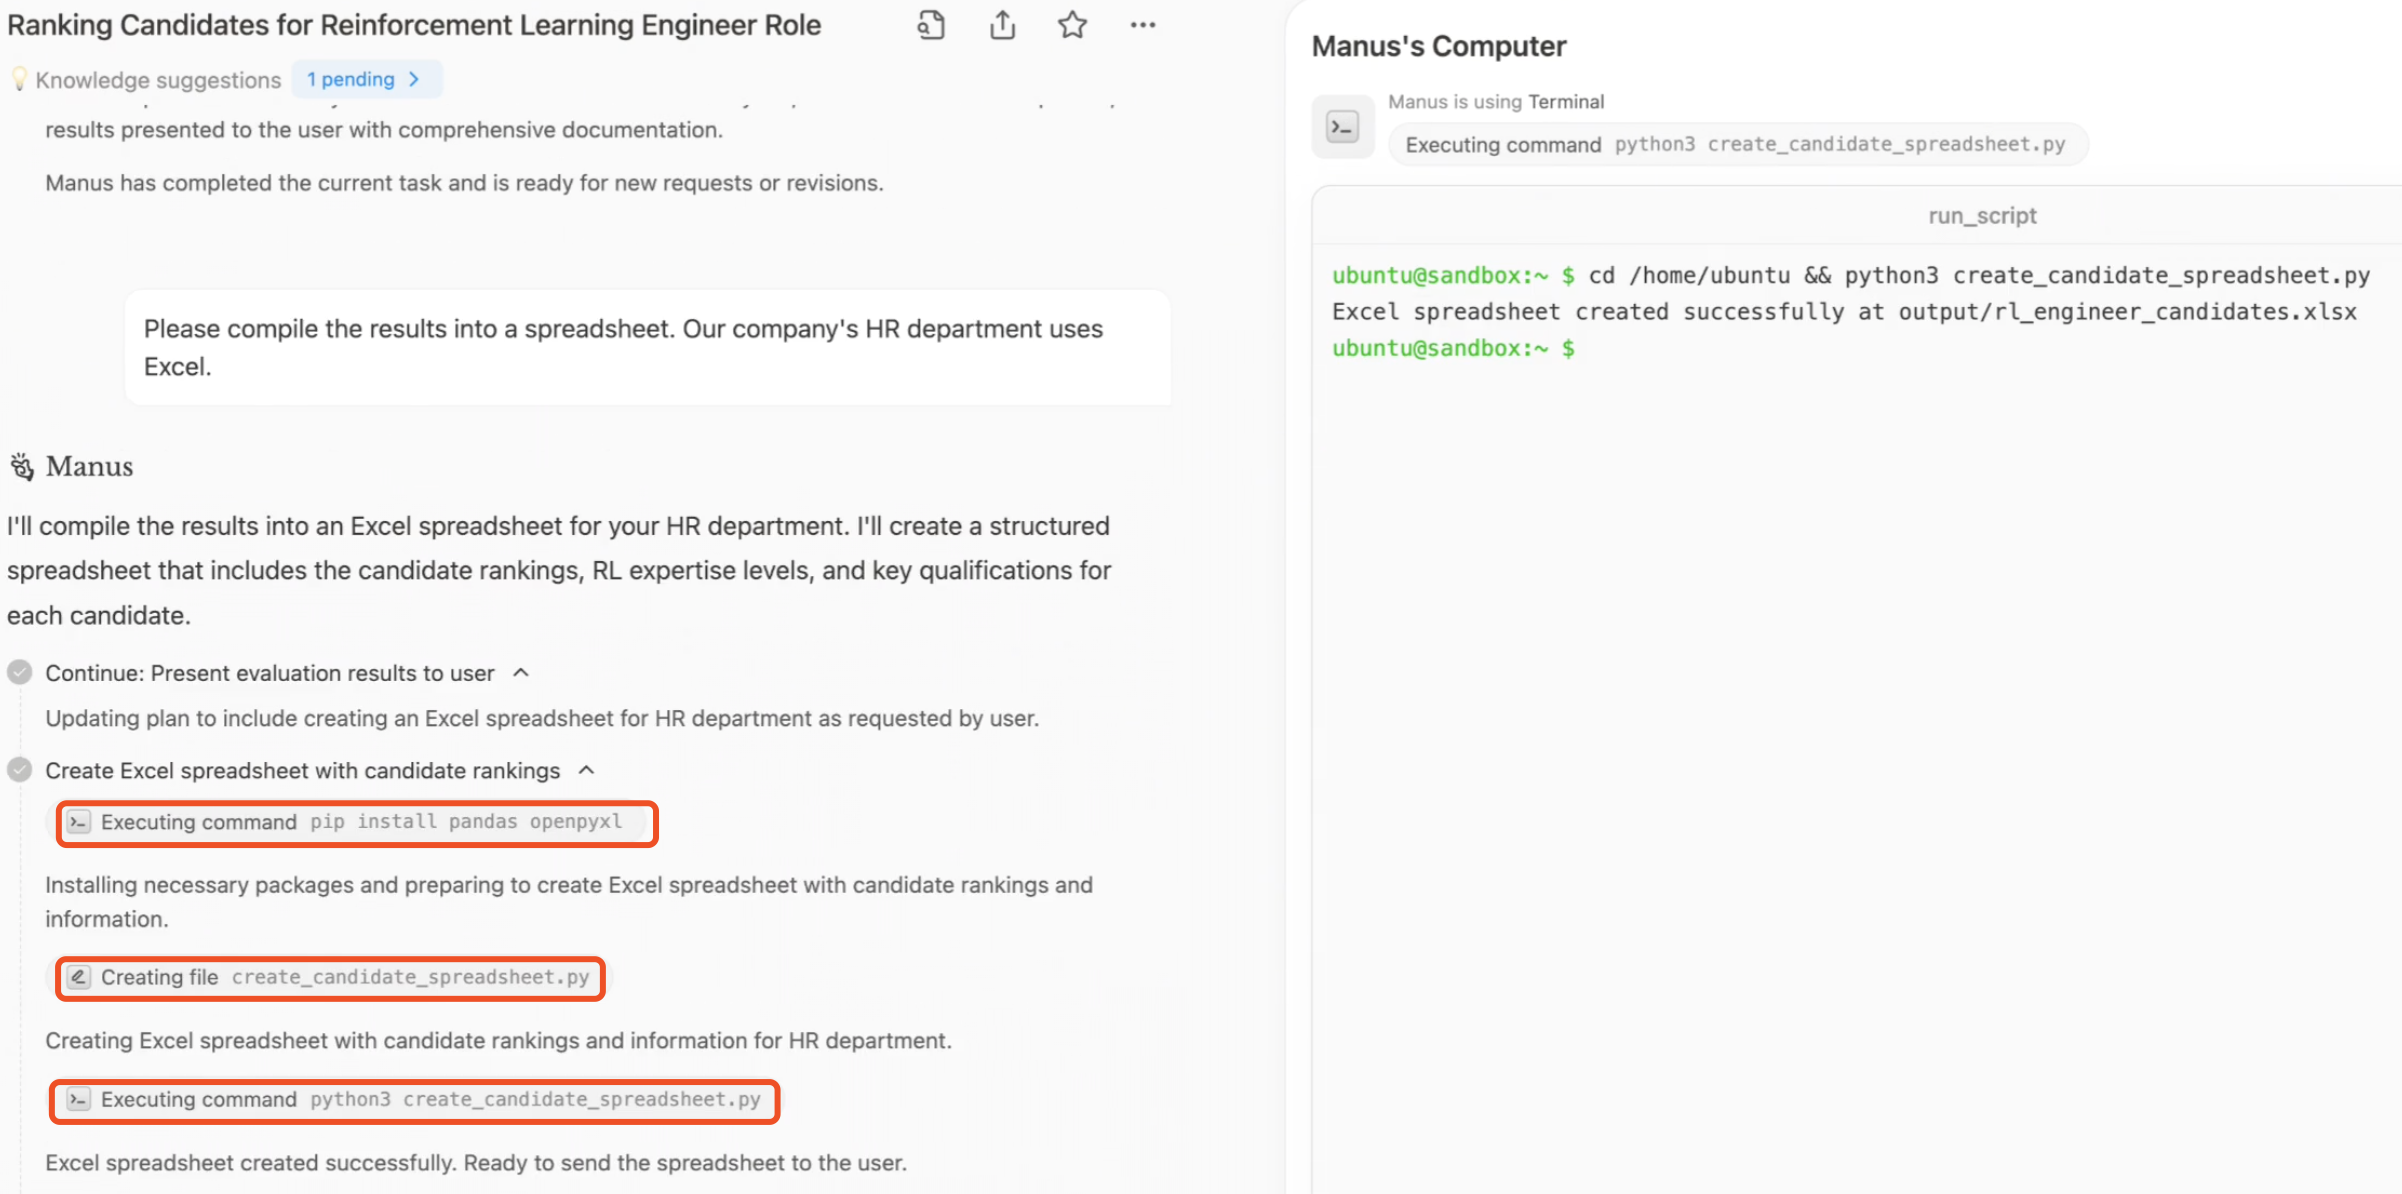Collapse the Create Excel spreadsheet step chevron
Viewport: 2402px width, 1194px height.
pyautogui.click(x=587, y=770)
